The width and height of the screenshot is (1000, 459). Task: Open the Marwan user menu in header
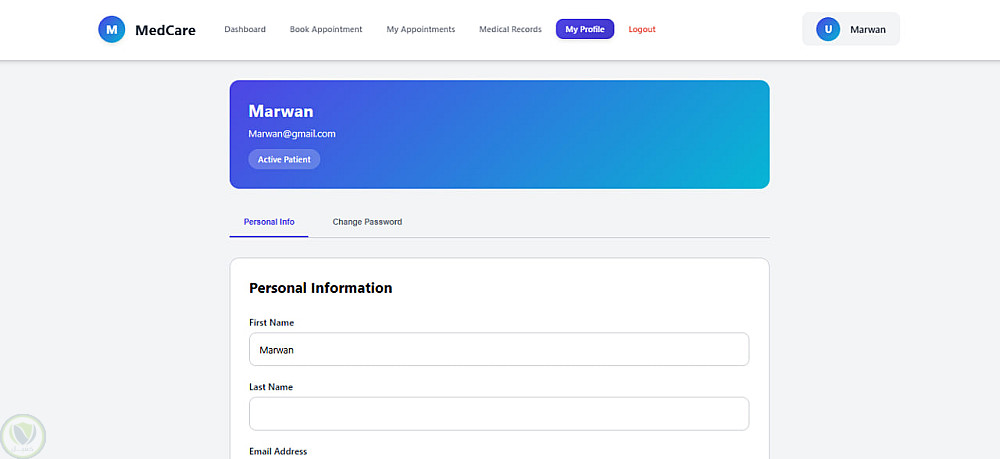851,29
